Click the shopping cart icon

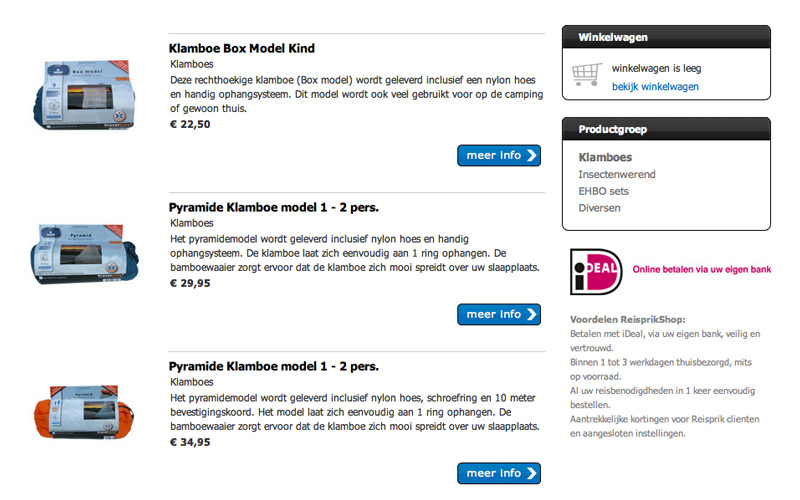pos(587,75)
